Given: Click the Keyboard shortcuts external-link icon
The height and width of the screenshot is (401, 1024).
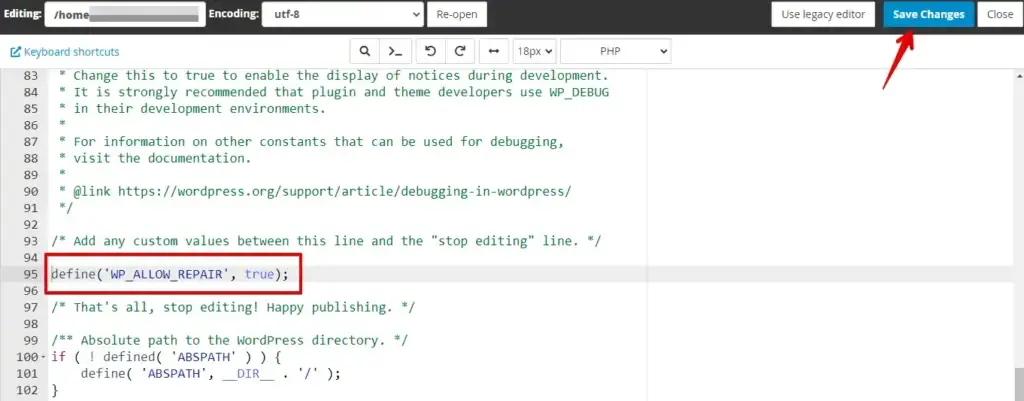Looking at the screenshot, I should (15, 52).
